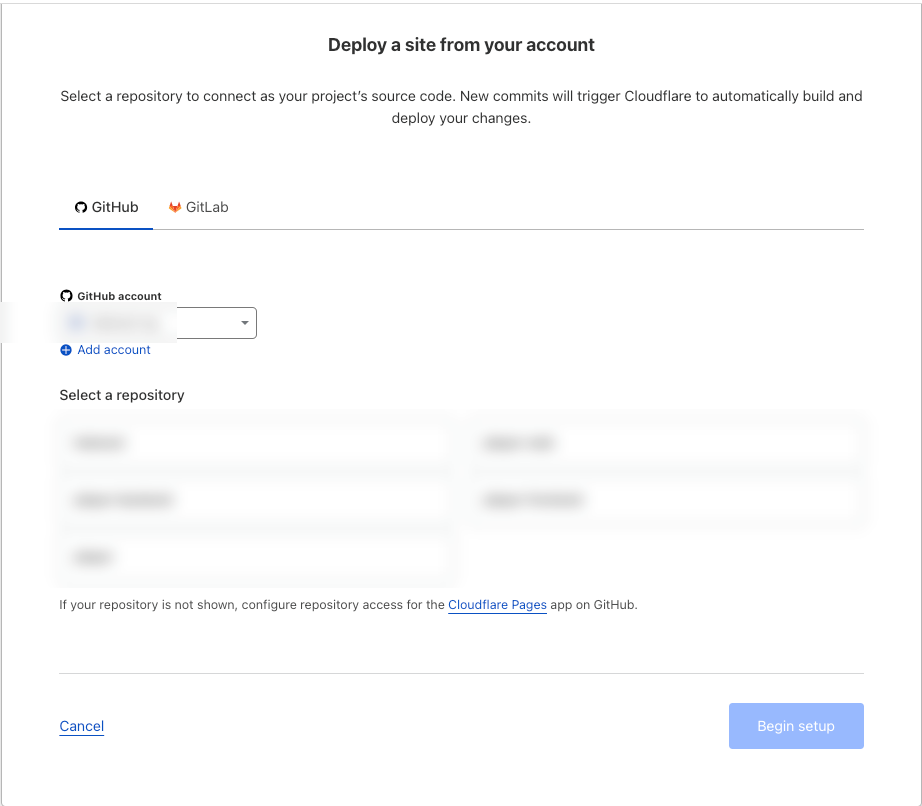
Task: Click the GitLab fox icon
Action: [x=175, y=207]
